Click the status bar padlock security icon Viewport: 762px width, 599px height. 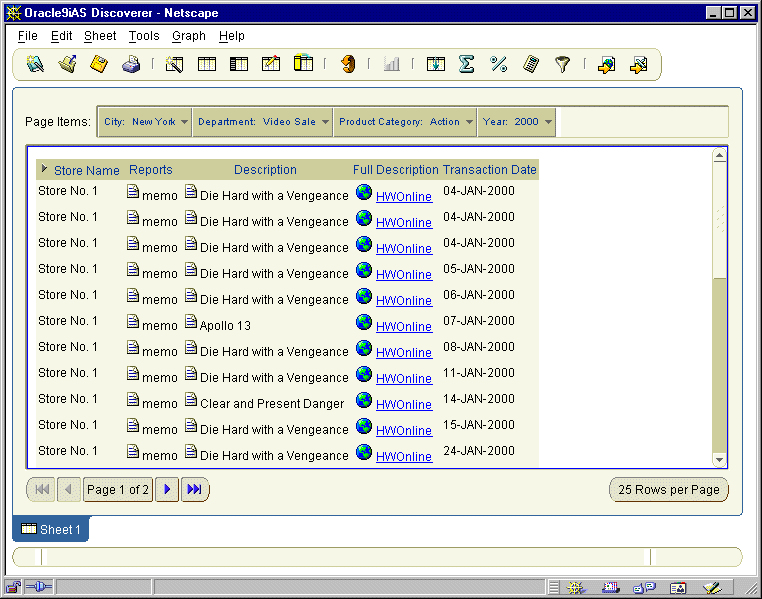point(13,587)
